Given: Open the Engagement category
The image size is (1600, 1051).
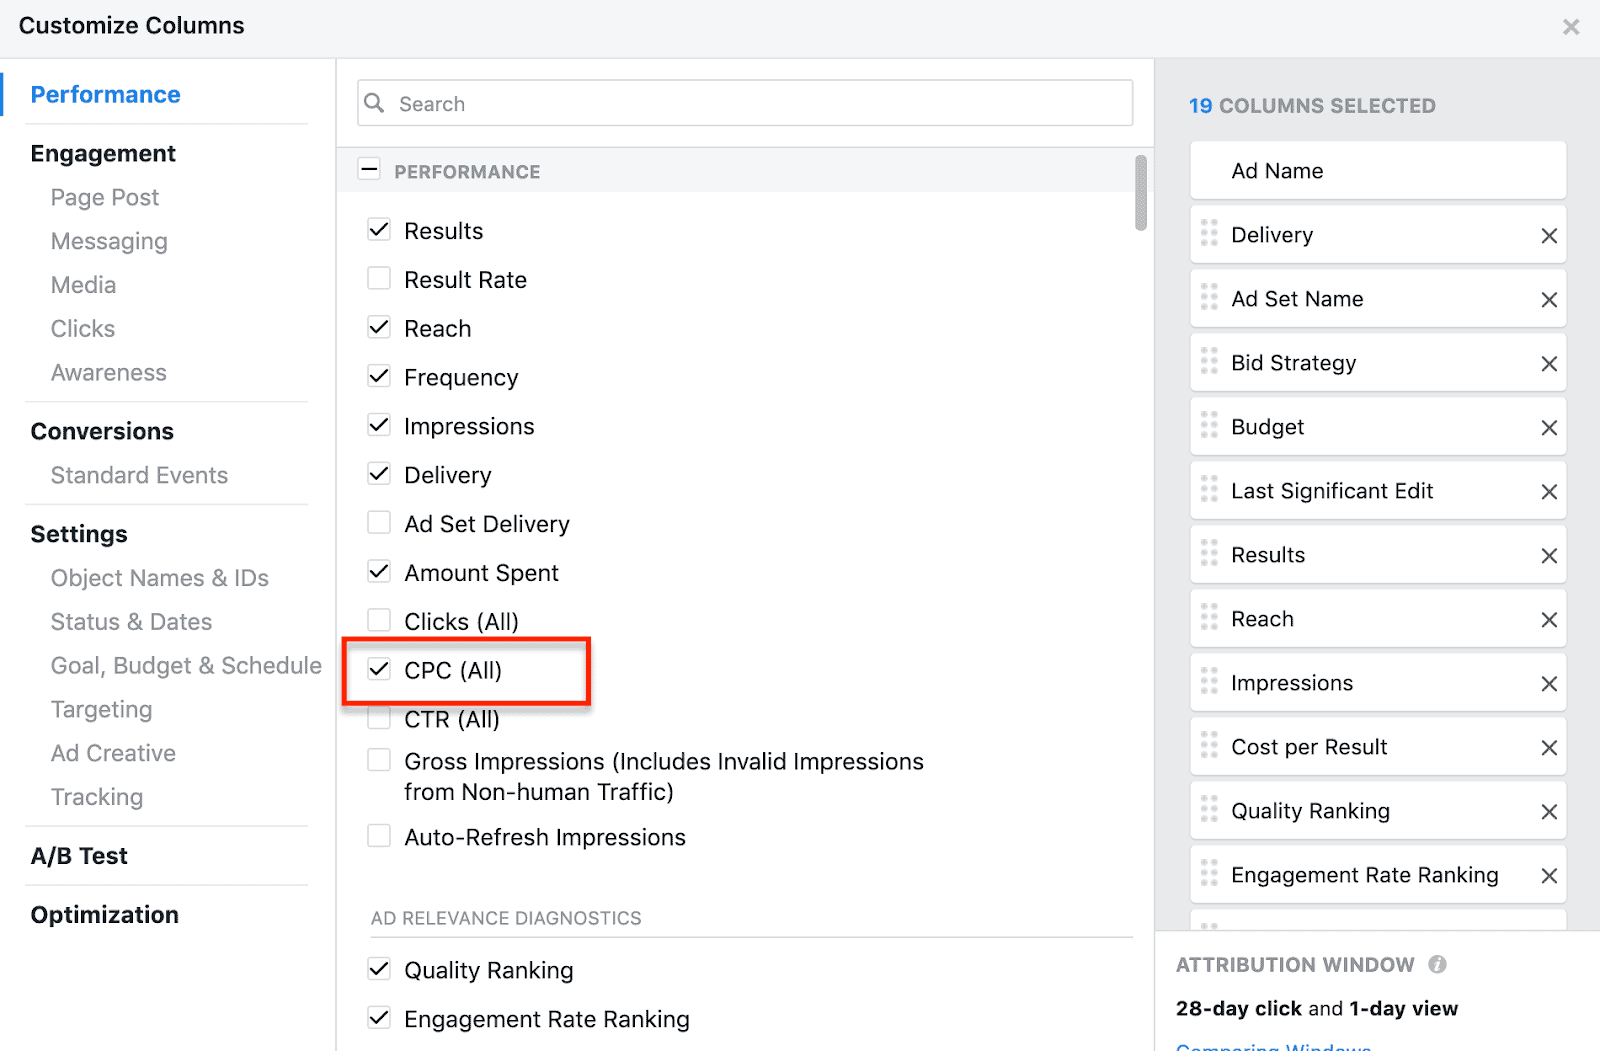Looking at the screenshot, I should pyautogui.click(x=103, y=154).
